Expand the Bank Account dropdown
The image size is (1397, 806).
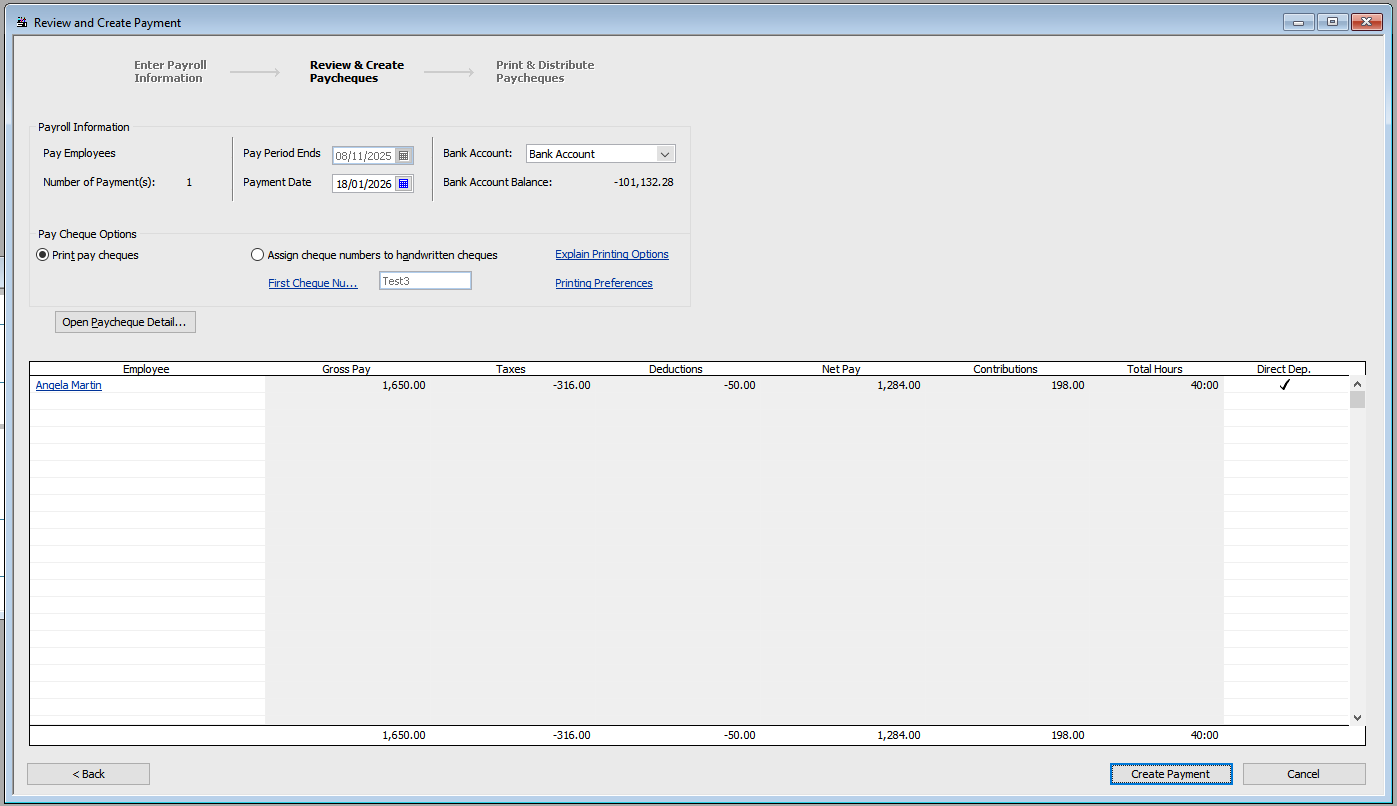[x=665, y=154]
